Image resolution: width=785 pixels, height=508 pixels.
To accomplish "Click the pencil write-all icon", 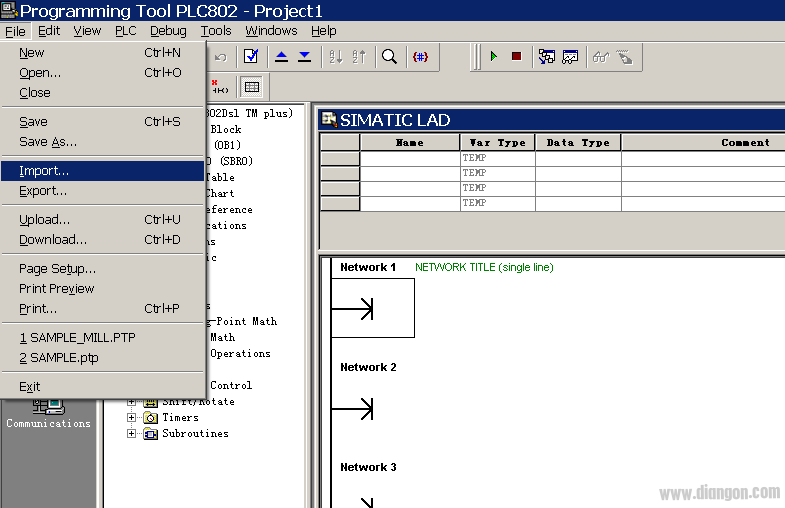I will 624,57.
